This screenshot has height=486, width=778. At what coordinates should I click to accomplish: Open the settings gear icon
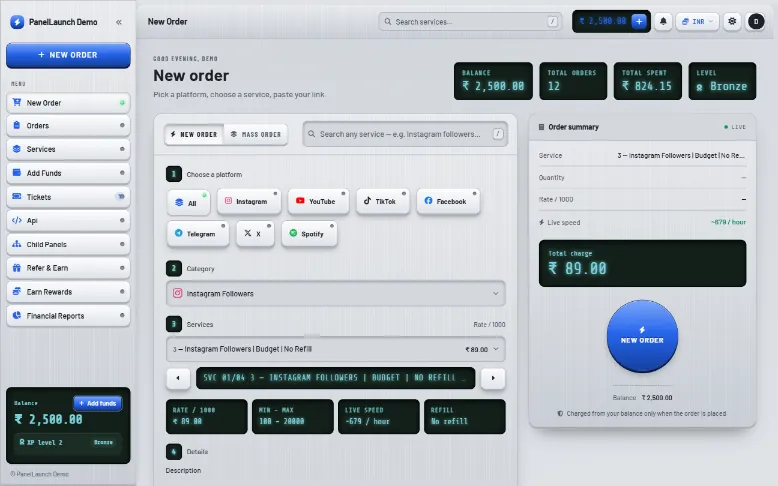(732, 21)
